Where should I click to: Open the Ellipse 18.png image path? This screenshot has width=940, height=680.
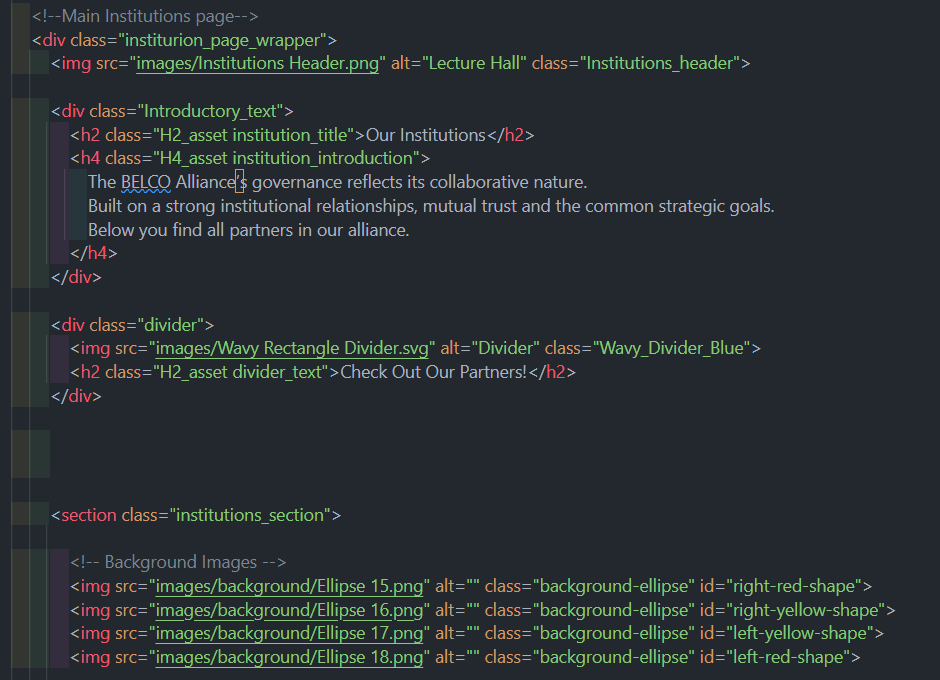coord(288,657)
